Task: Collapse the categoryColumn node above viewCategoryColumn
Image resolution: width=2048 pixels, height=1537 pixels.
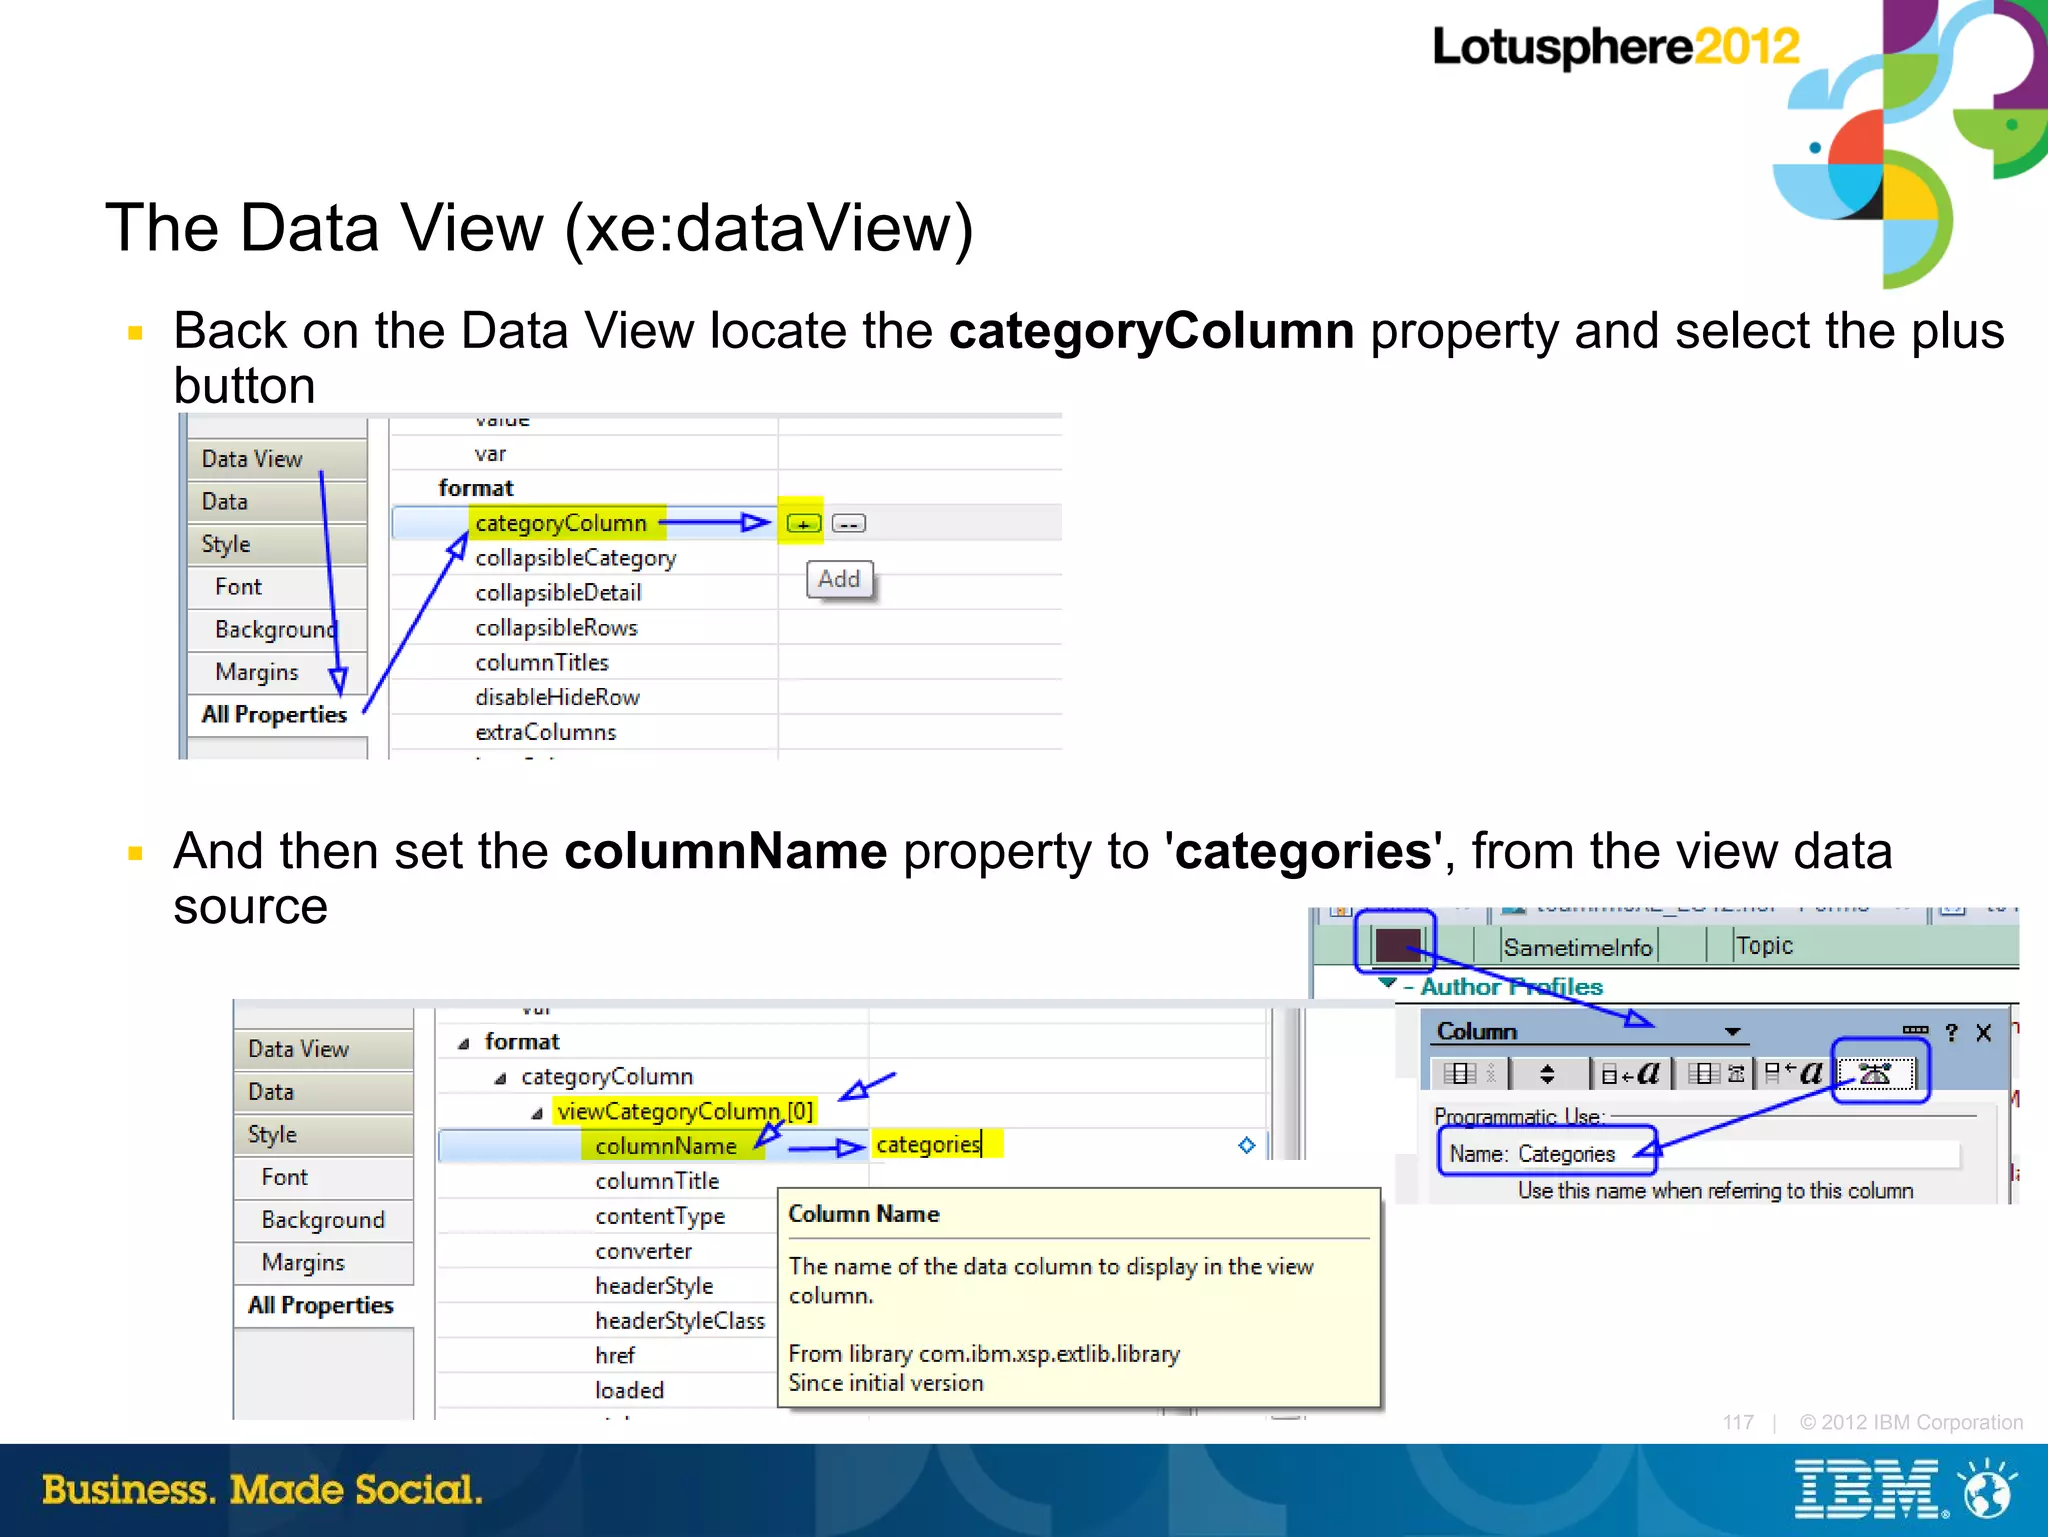Action: pyautogui.click(x=500, y=1078)
